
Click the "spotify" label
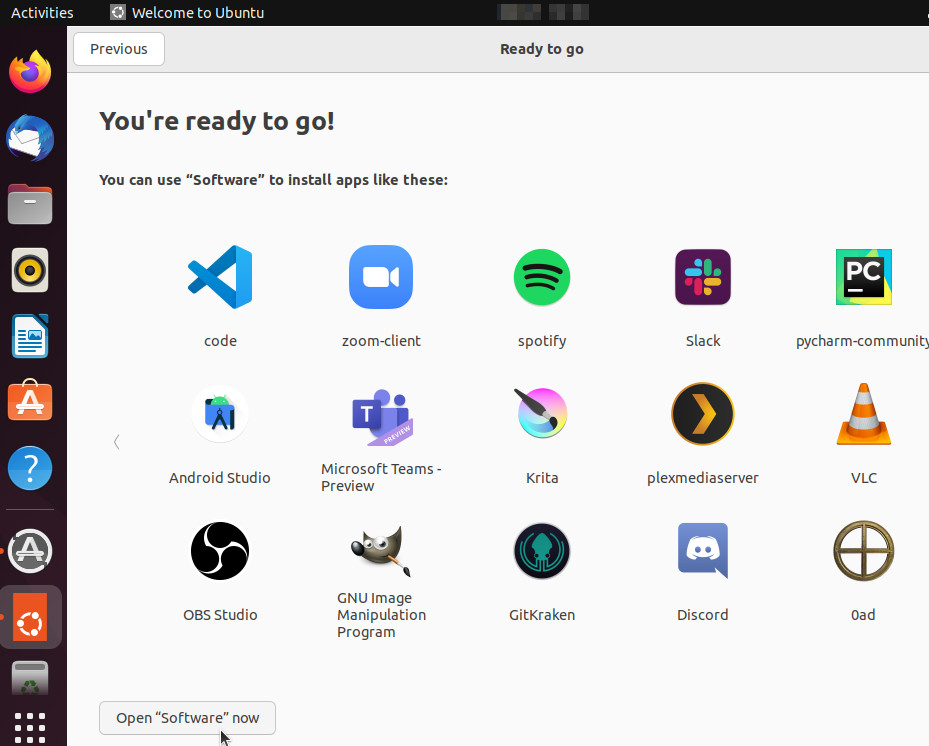tap(542, 341)
